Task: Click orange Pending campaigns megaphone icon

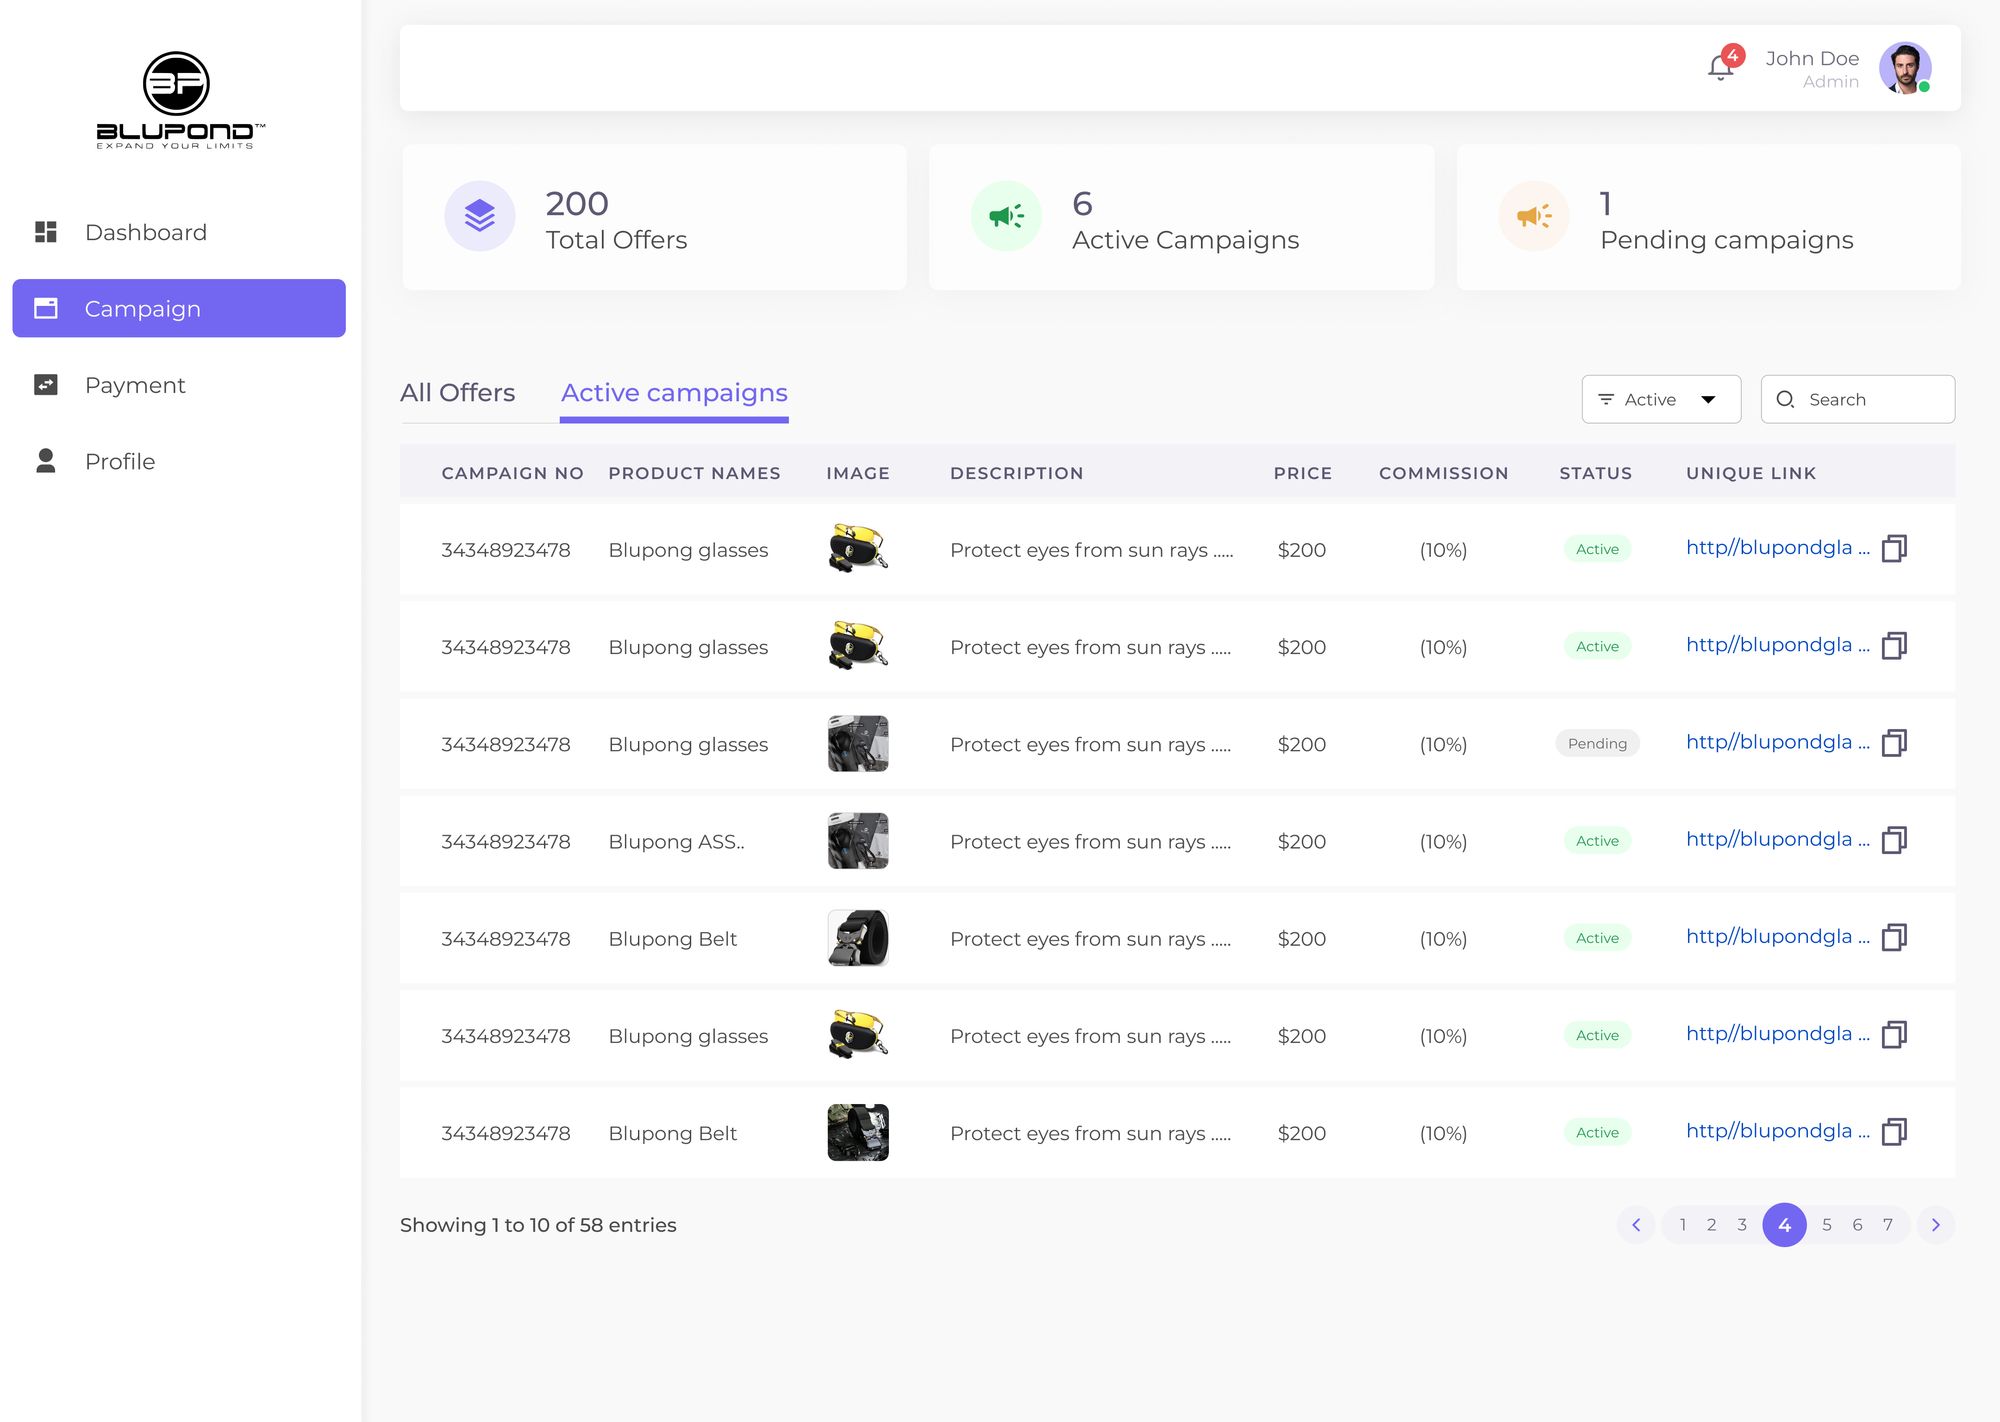Action: coord(1533,216)
